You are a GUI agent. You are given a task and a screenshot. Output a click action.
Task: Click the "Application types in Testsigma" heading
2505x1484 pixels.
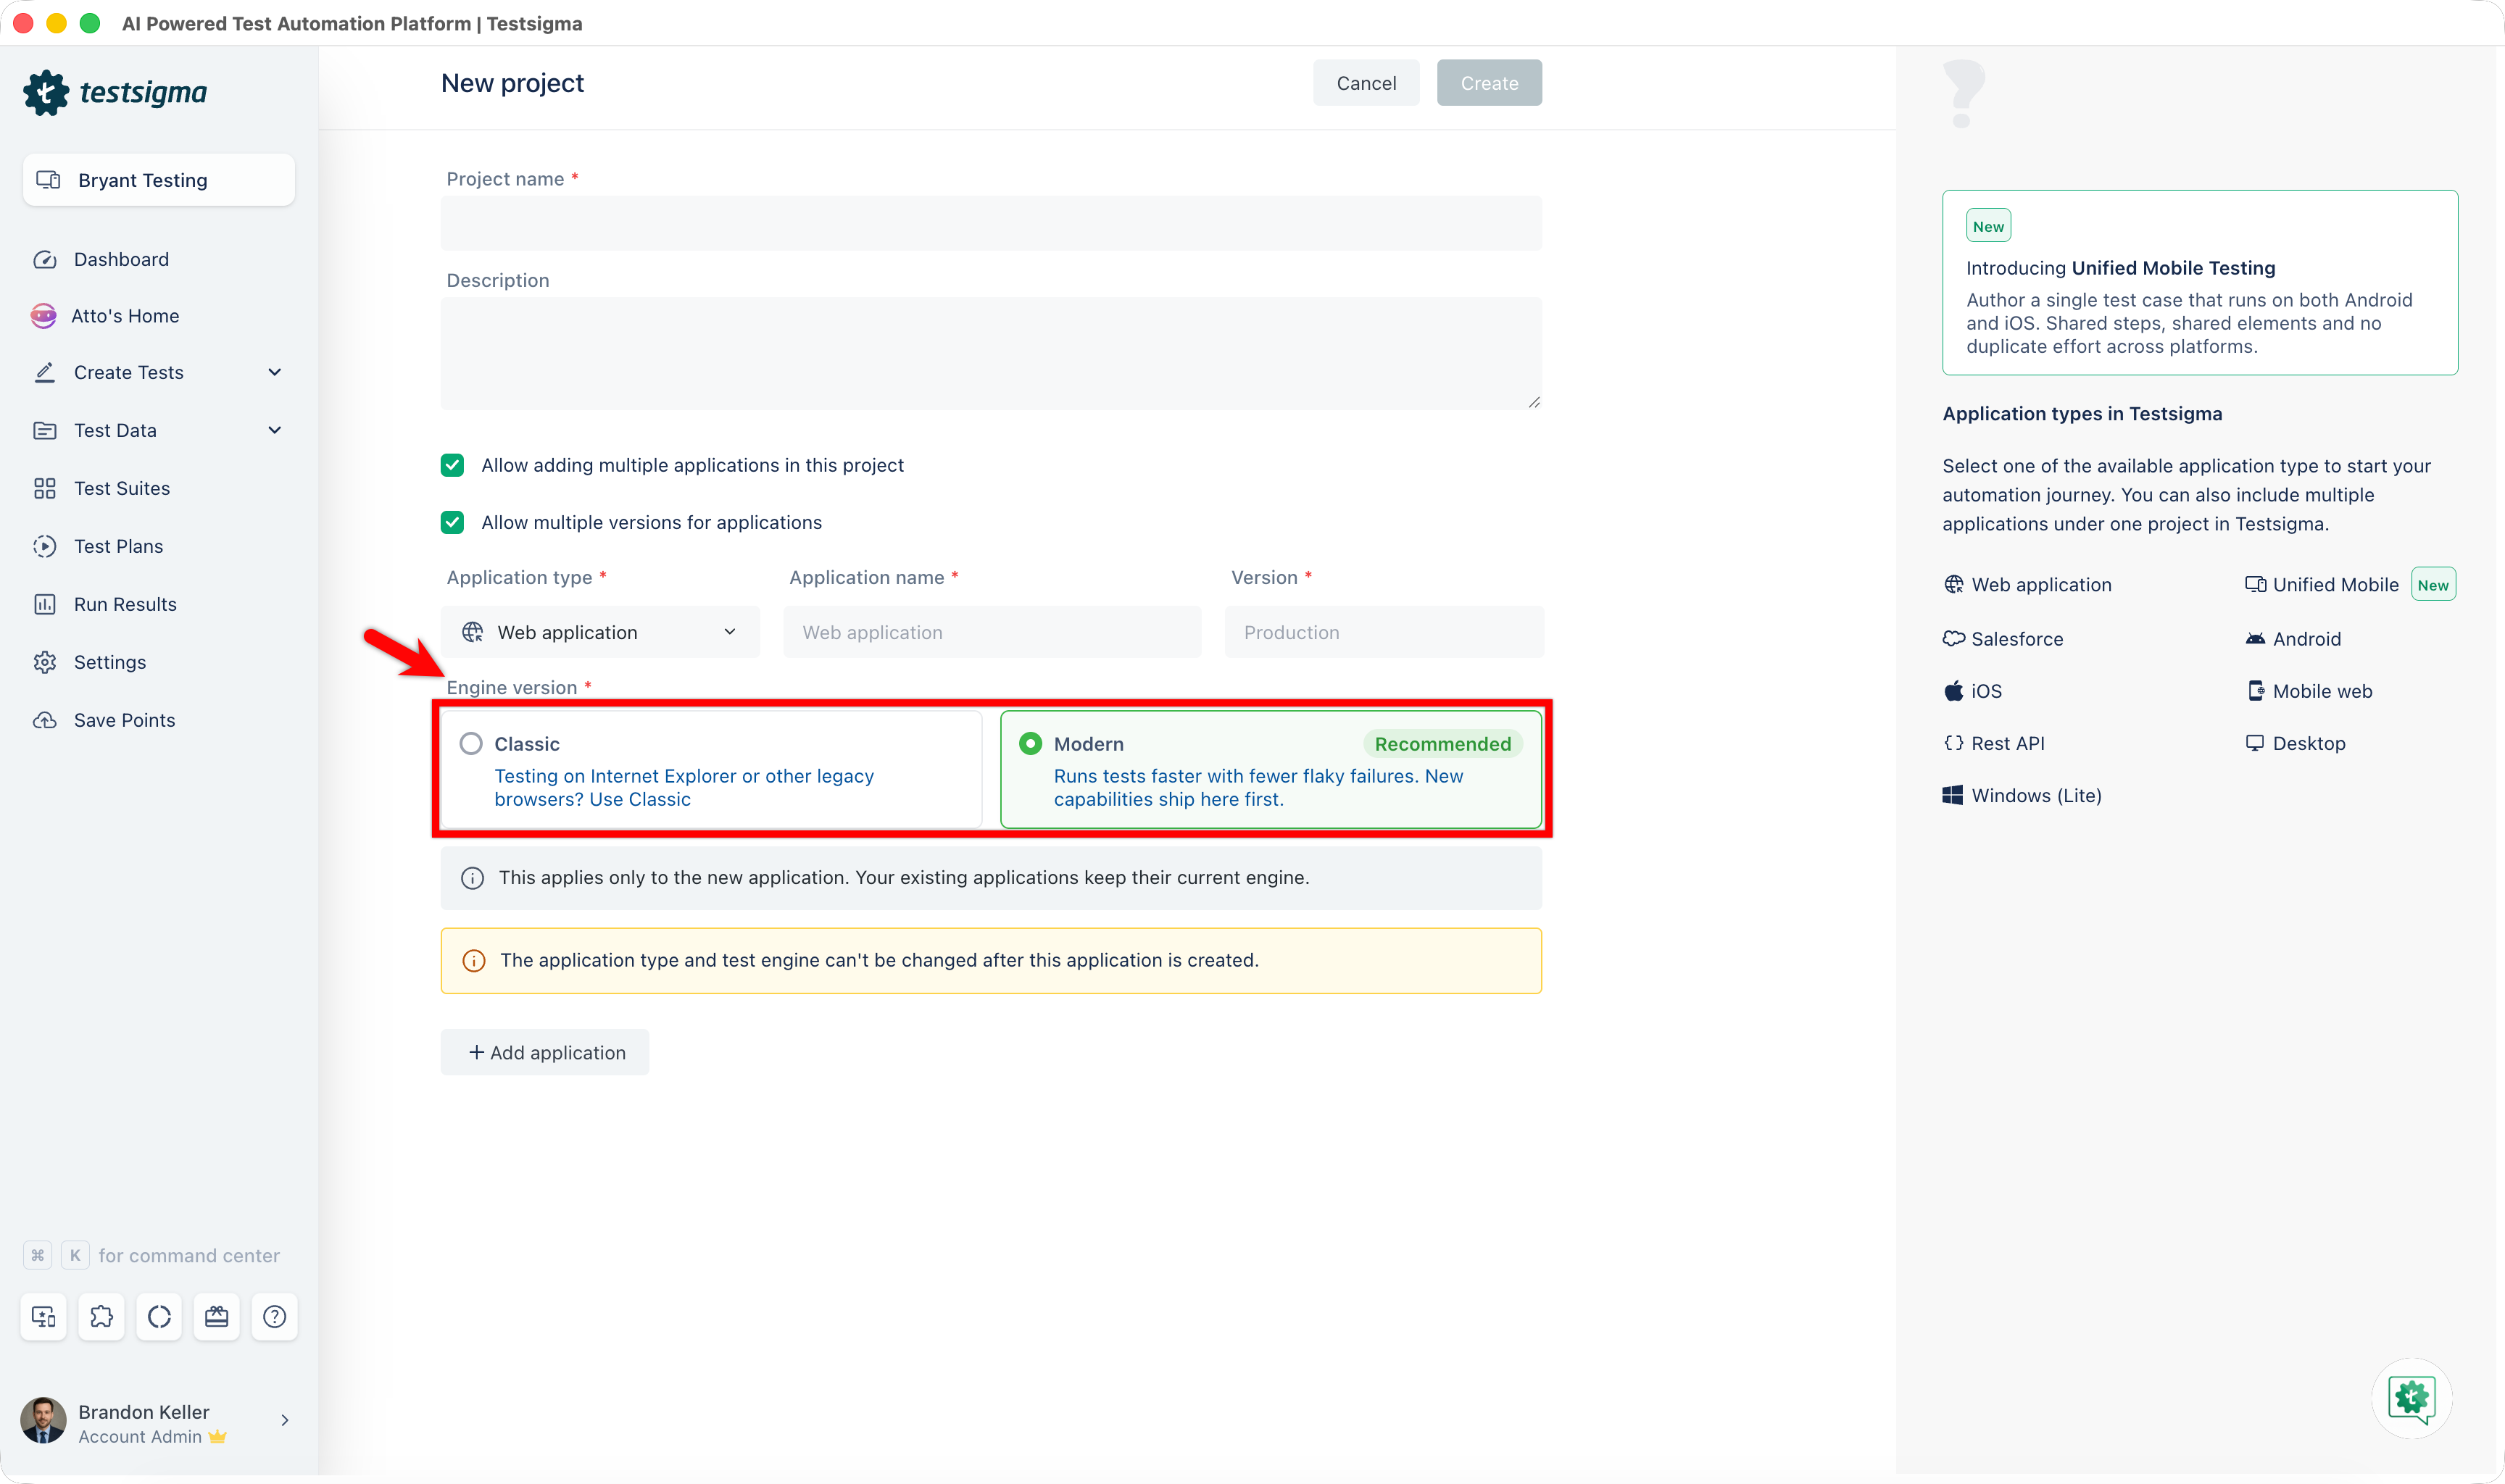point(2082,414)
